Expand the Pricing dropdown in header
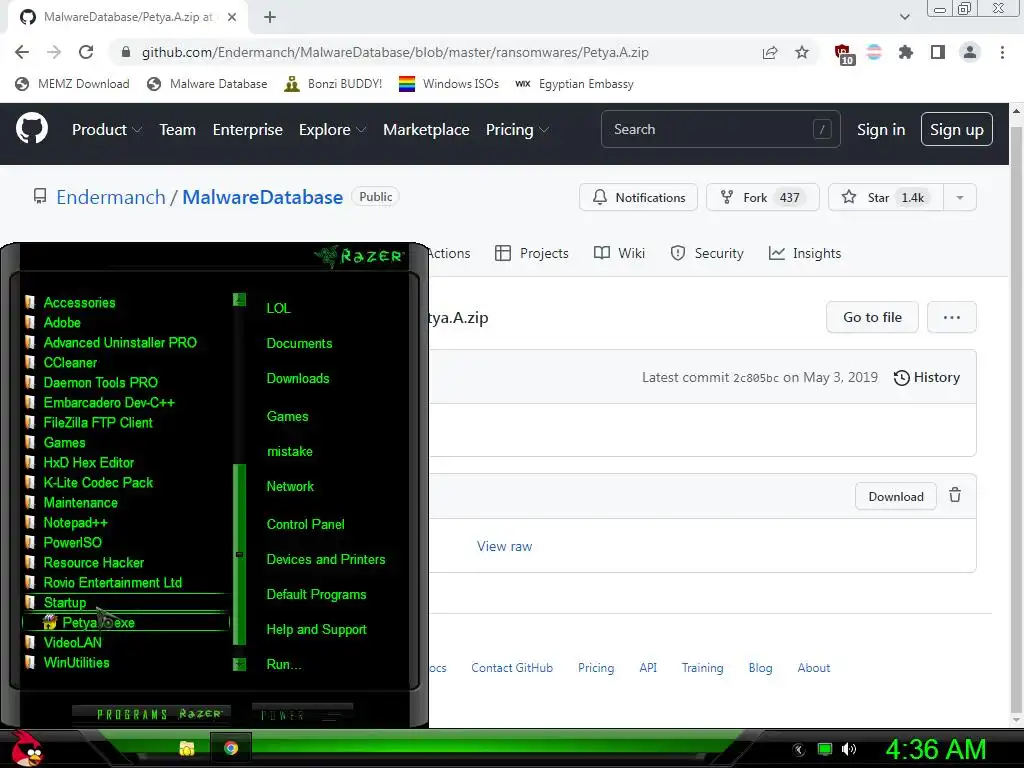The image size is (1024, 768). (x=517, y=129)
